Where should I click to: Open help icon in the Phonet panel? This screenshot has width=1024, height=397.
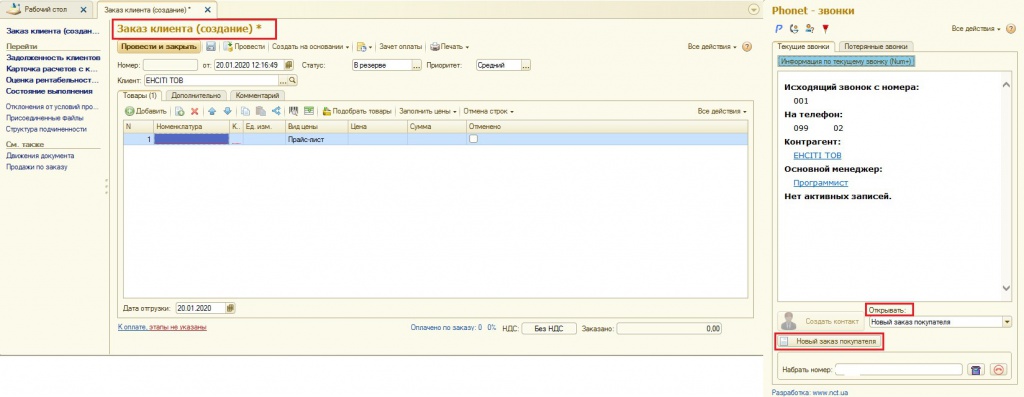[x=1012, y=29]
